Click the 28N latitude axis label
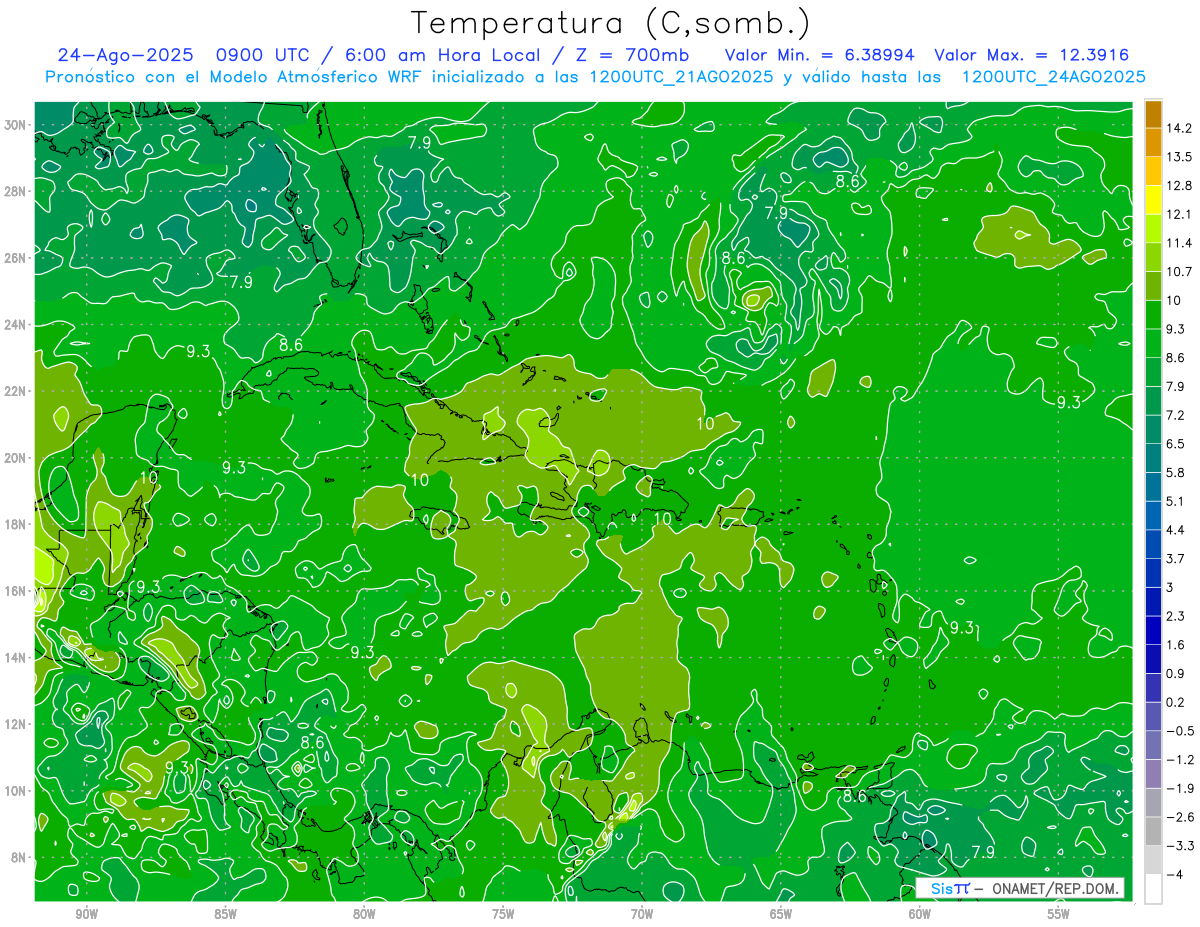Image resolution: width=1200 pixels, height=927 pixels. point(16,191)
